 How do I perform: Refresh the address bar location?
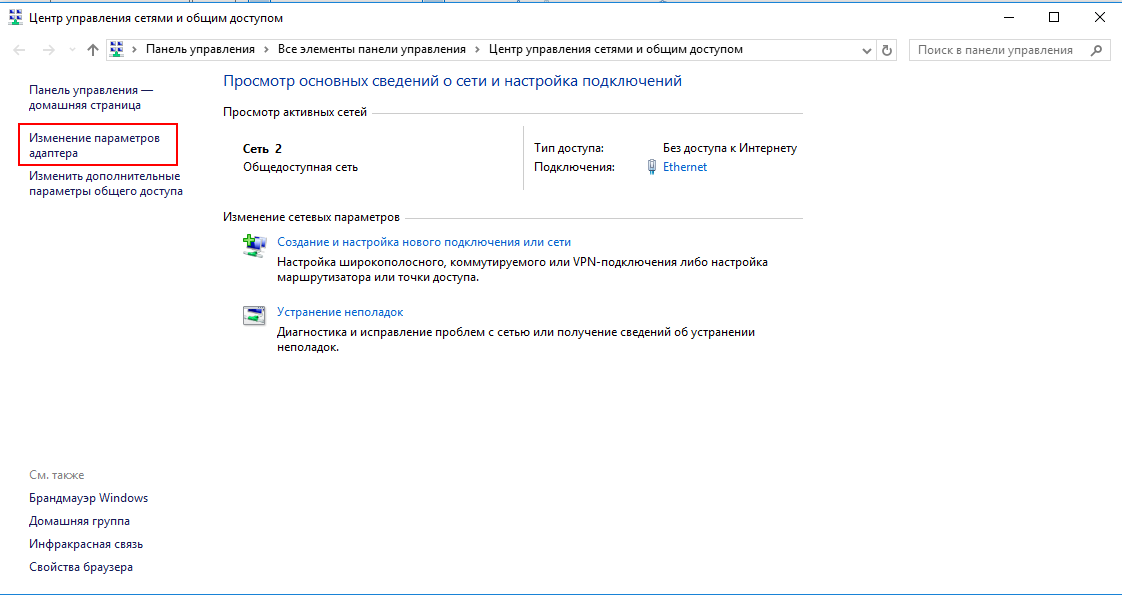(887, 50)
